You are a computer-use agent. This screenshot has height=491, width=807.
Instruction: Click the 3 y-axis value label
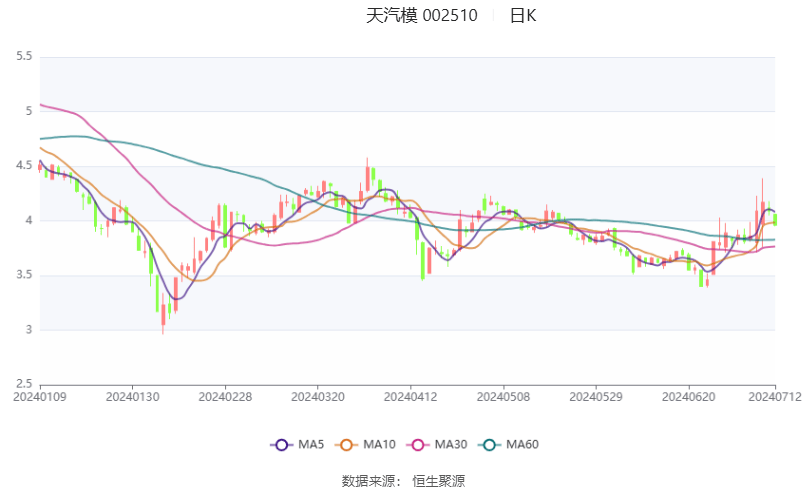(29, 329)
